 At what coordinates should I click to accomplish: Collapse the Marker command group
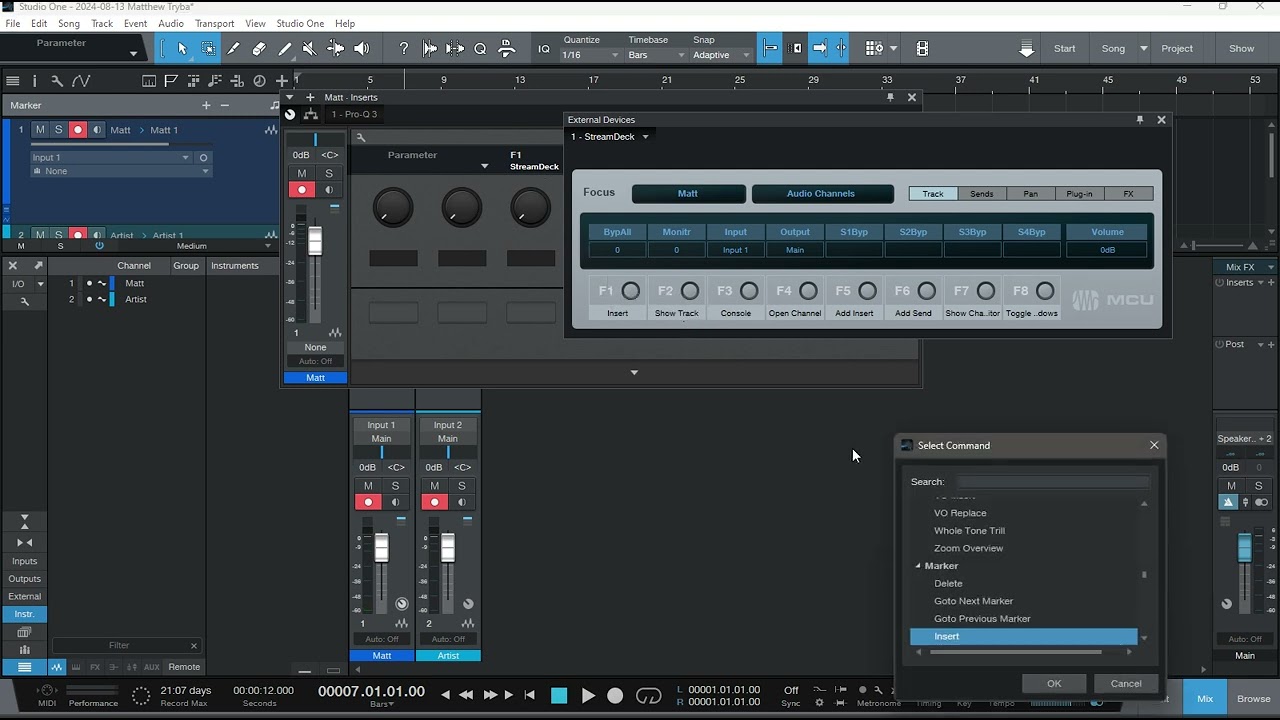coord(919,566)
